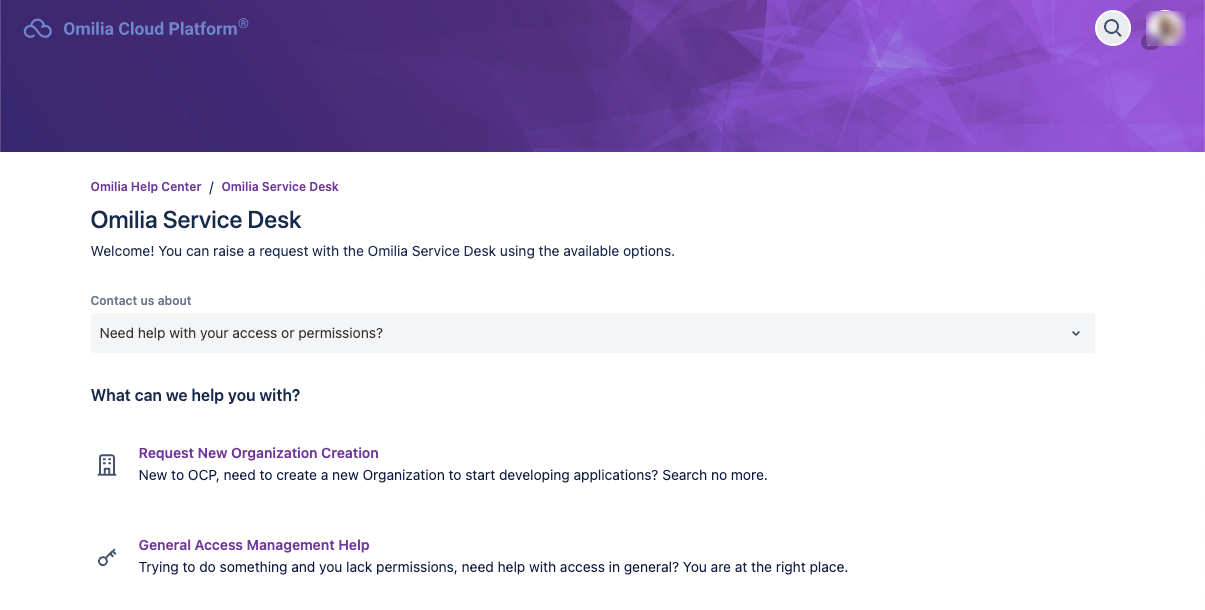This screenshot has width=1205, height=610.
Task: Click the building icon for organization creation
Action: (107, 464)
